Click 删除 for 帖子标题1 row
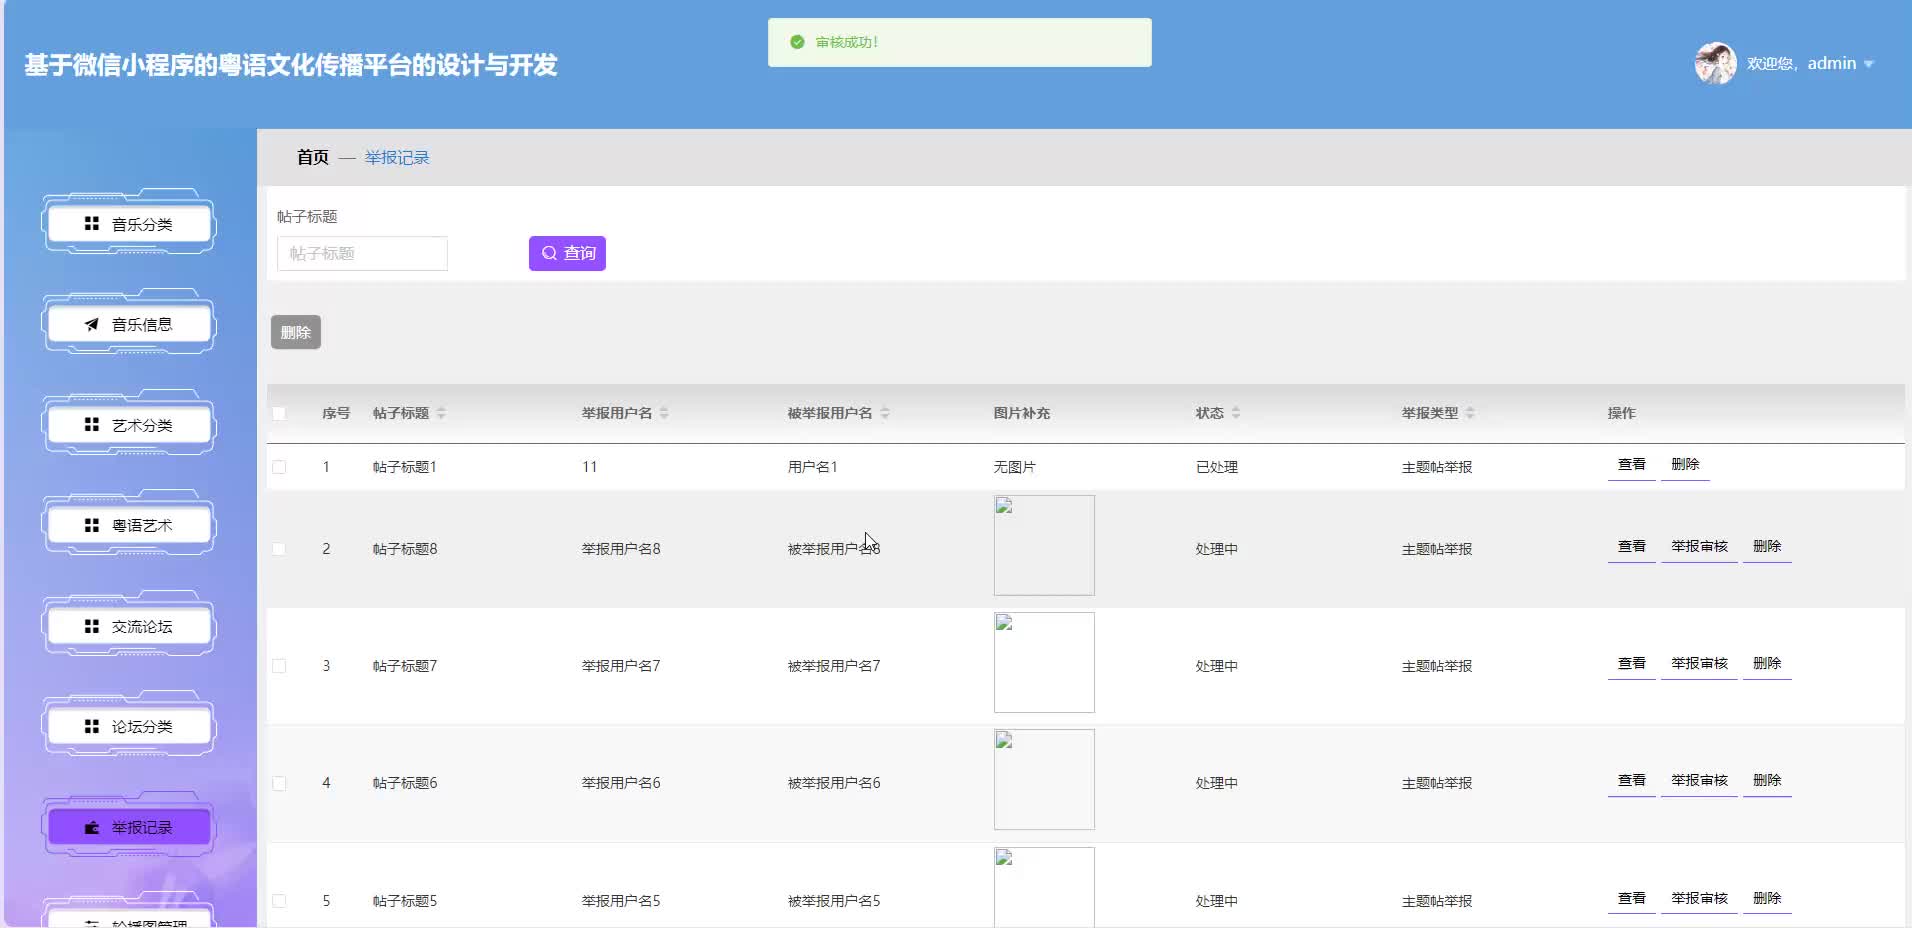Viewport: 1912px width, 928px height. (1685, 465)
